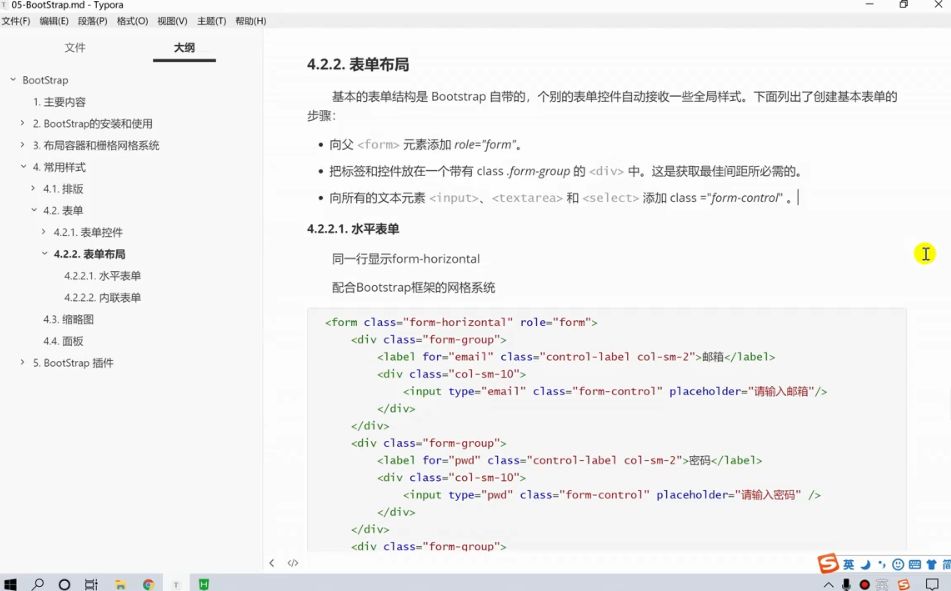This screenshot has height=591, width=951.
Task: Click the Typora taskbar icon
Action: [x=176, y=584]
